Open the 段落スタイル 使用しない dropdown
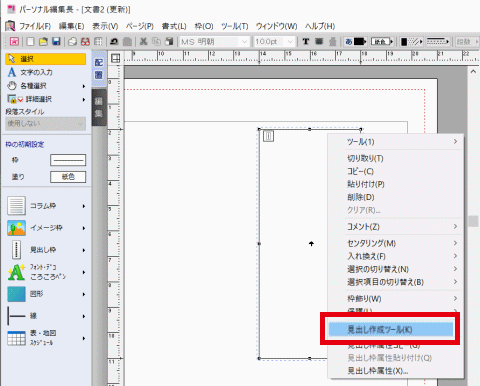This screenshot has height=386, width=480. click(46, 124)
